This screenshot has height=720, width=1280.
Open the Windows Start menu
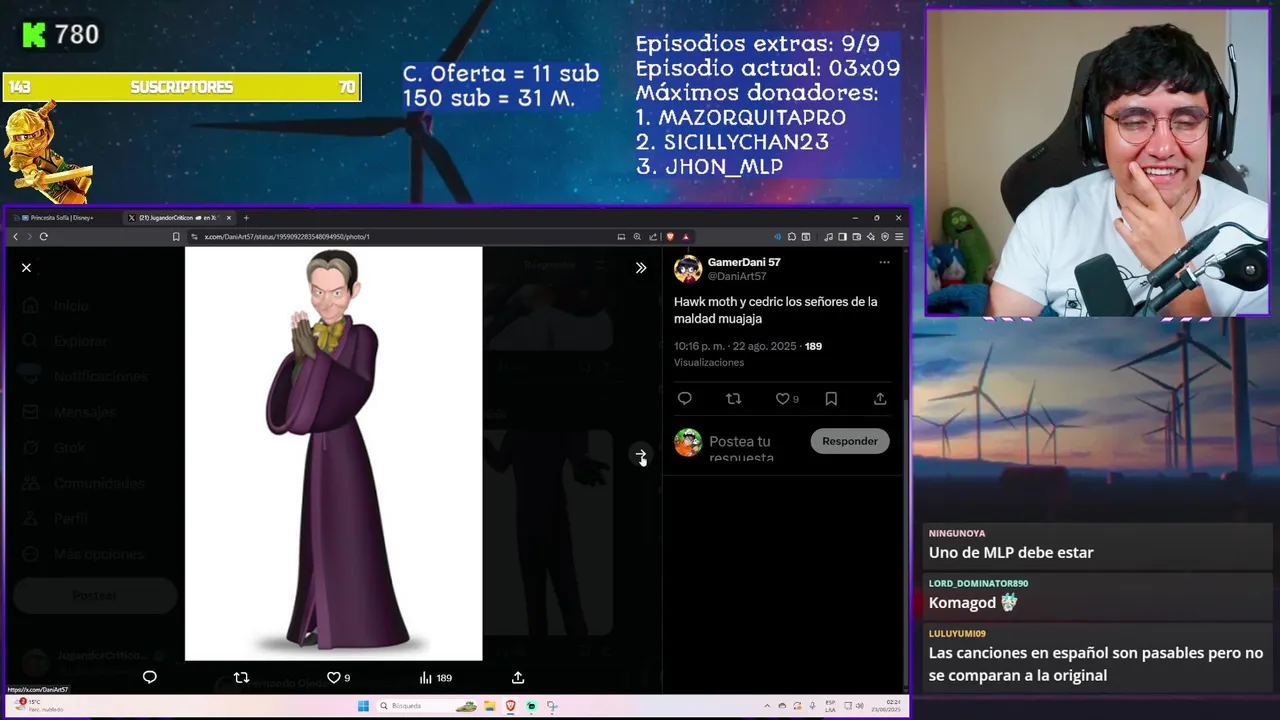[363, 706]
